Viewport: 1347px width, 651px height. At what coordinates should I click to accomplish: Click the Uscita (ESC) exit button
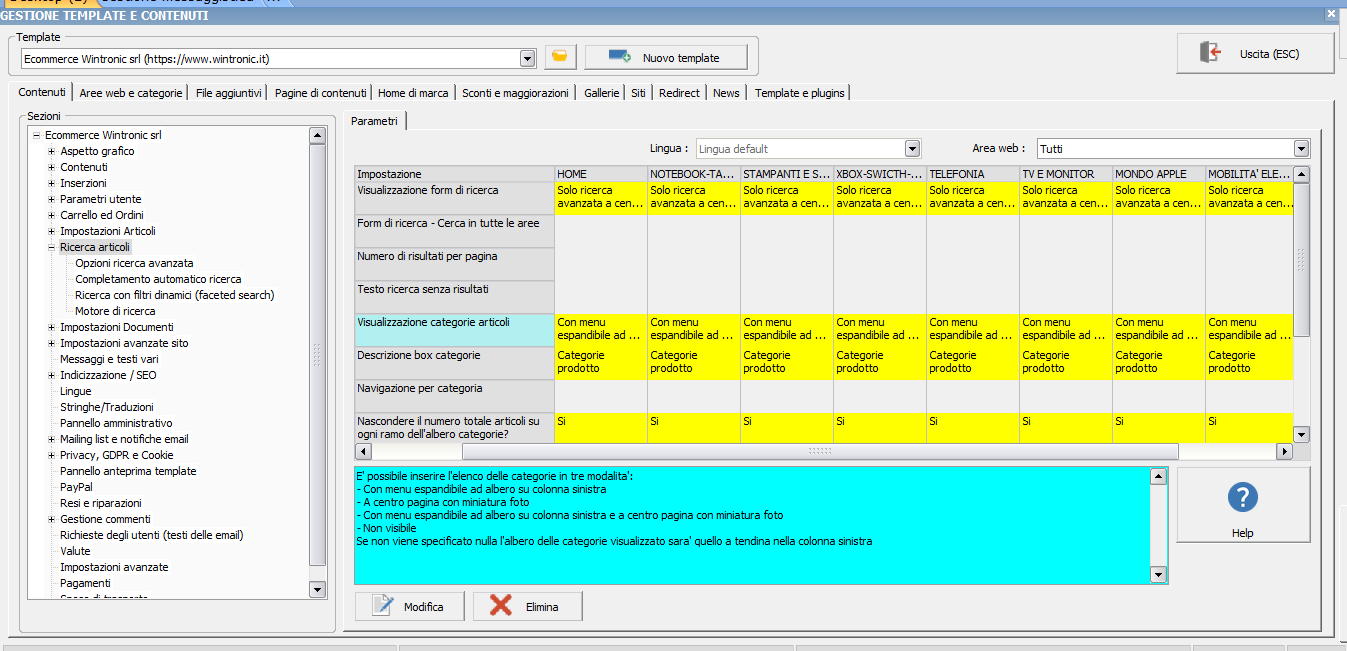click(x=1255, y=54)
